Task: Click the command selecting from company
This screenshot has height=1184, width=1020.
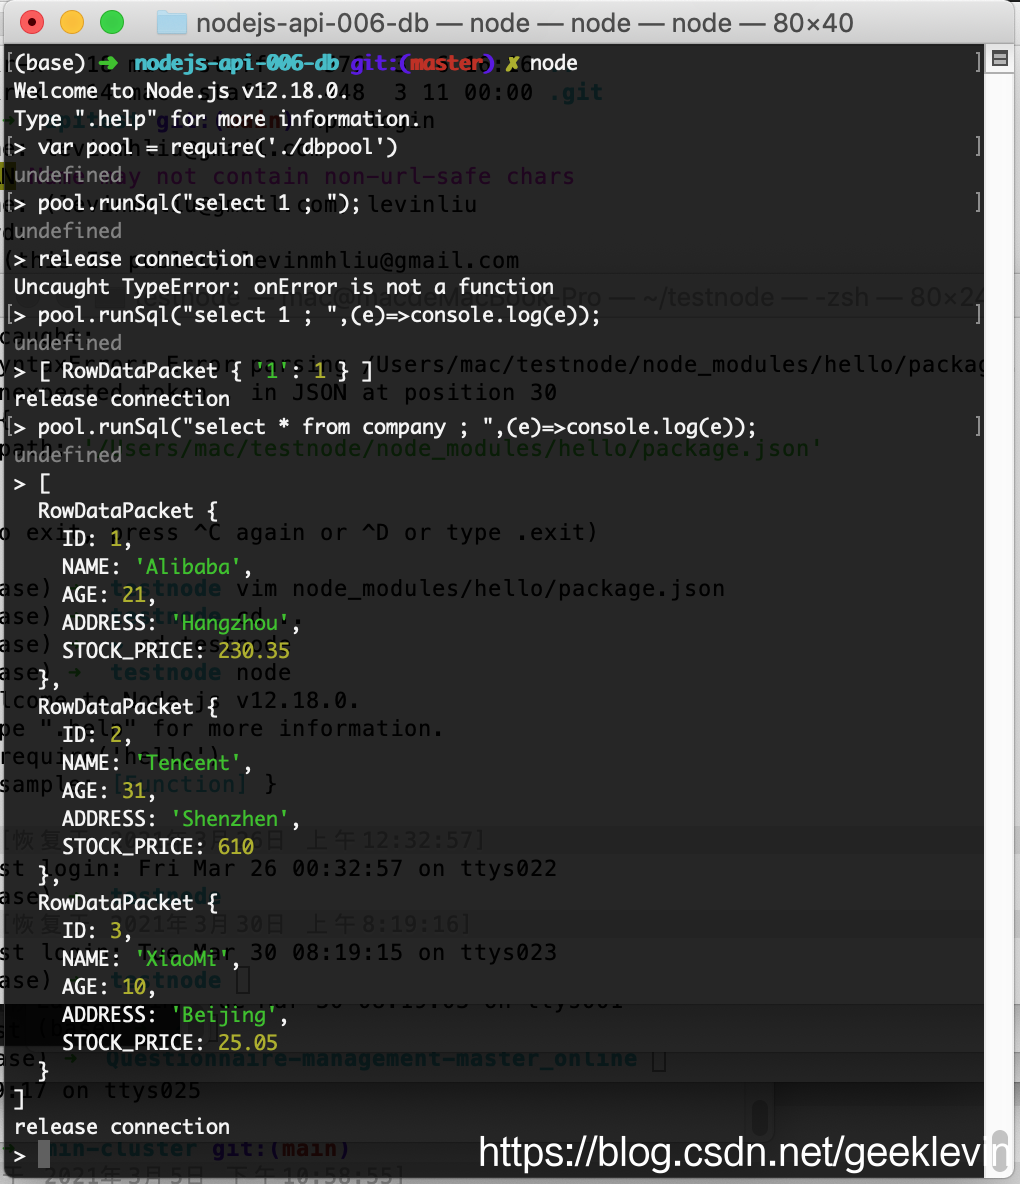Action: (397, 427)
